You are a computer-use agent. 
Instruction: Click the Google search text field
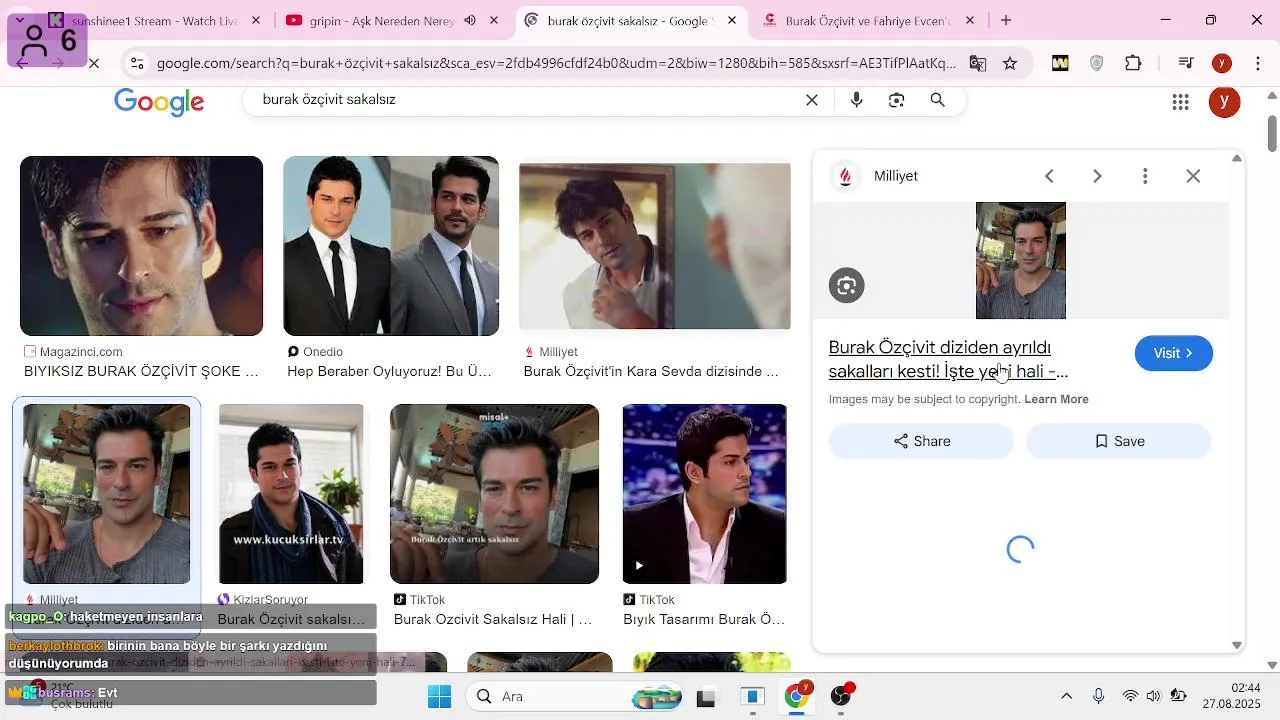click(x=525, y=100)
